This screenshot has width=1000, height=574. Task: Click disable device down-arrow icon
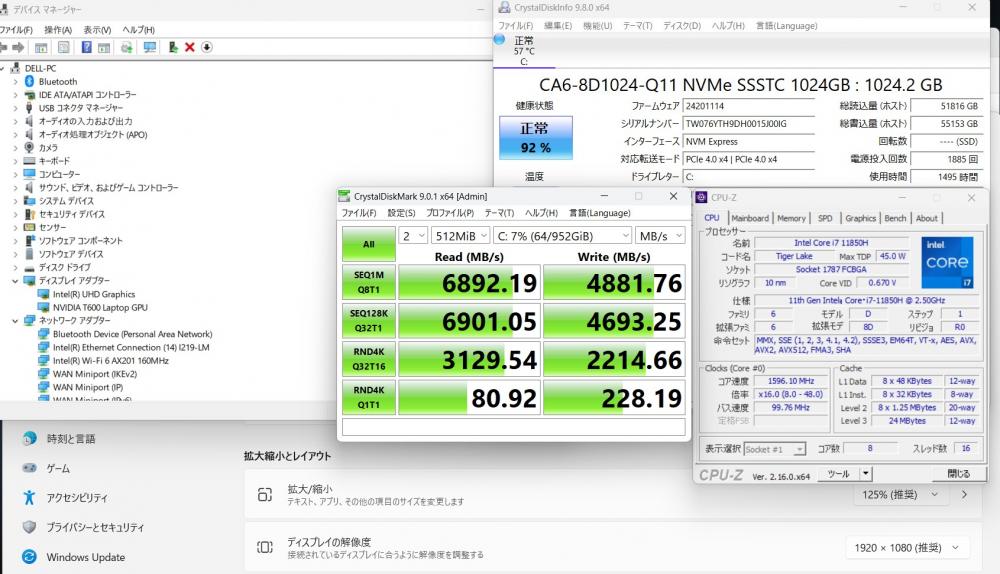click(x=207, y=47)
